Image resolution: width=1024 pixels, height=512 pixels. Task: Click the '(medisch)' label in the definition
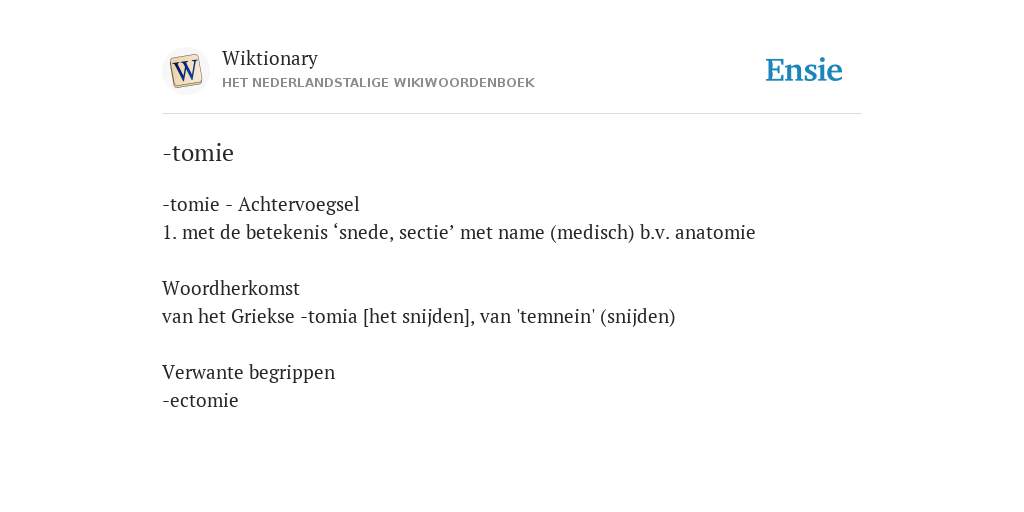(x=592, y=232)
